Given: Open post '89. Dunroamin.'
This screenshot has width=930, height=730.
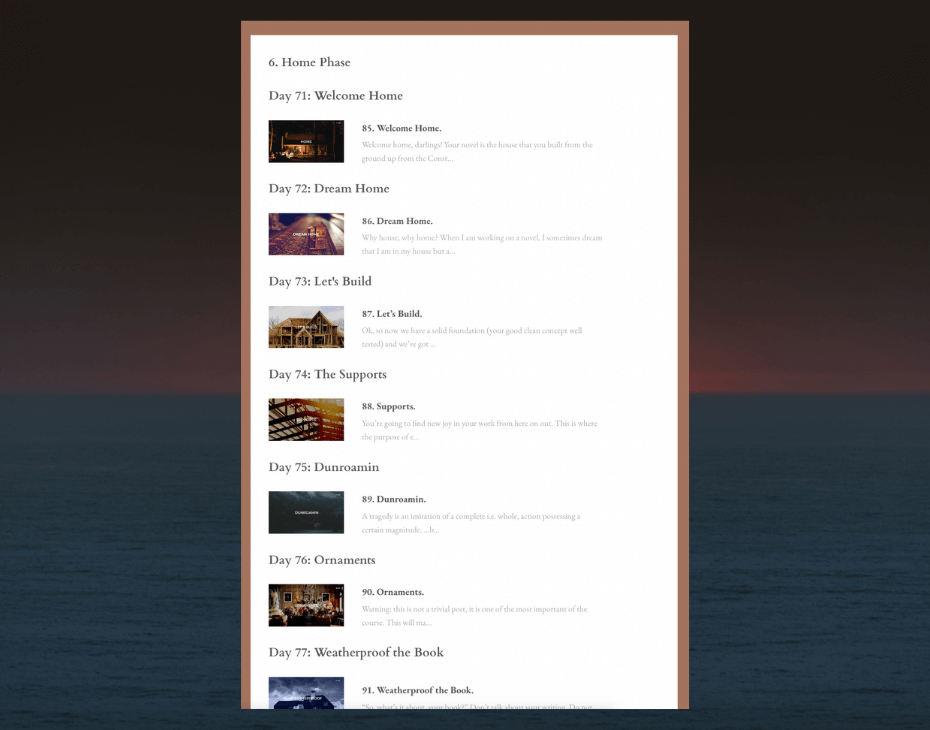Looking at the screenshot, I should (x=394, y=499).
